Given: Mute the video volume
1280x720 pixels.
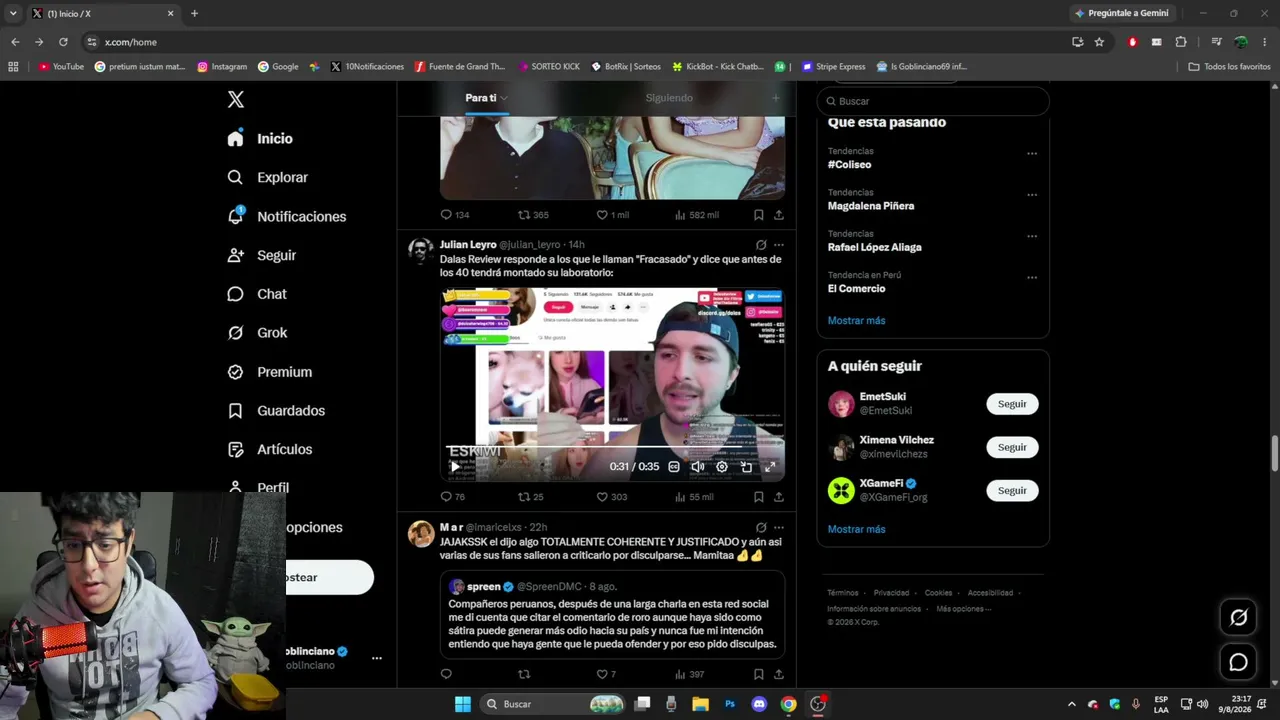Looking at the screenshot, I should click(698, 467).
